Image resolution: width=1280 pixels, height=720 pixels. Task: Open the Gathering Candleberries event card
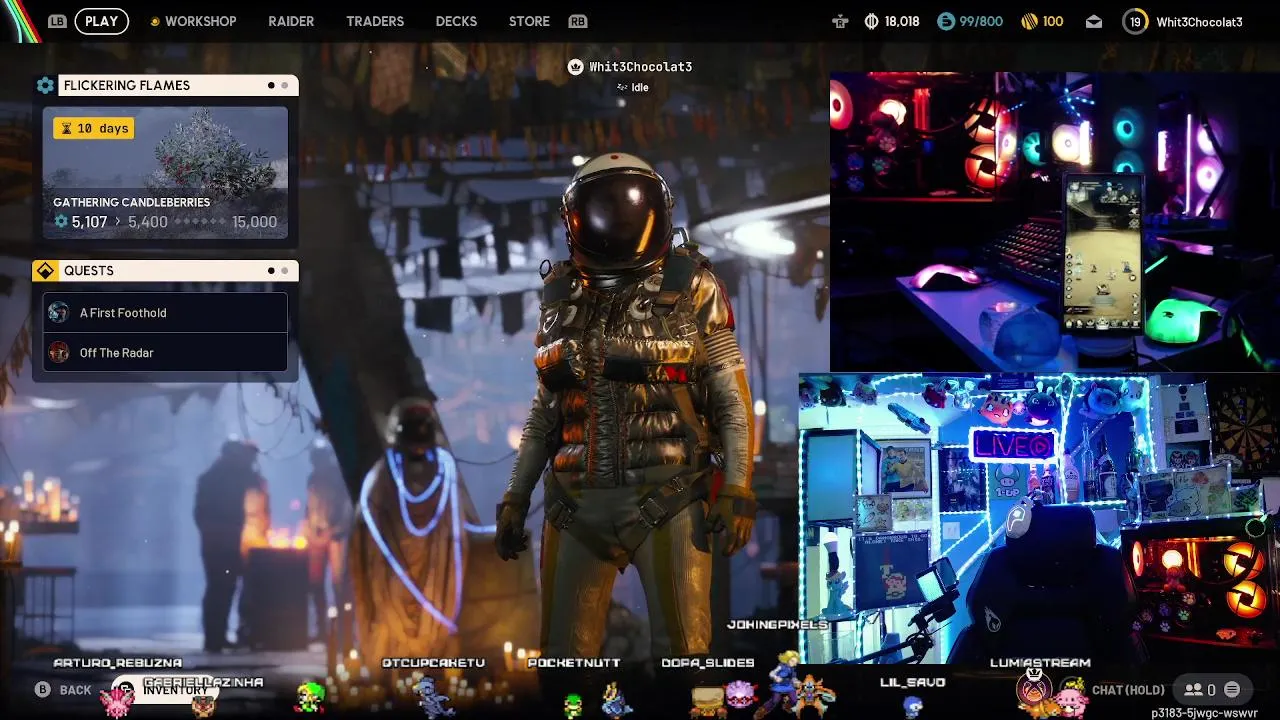(x=165, y=173)
